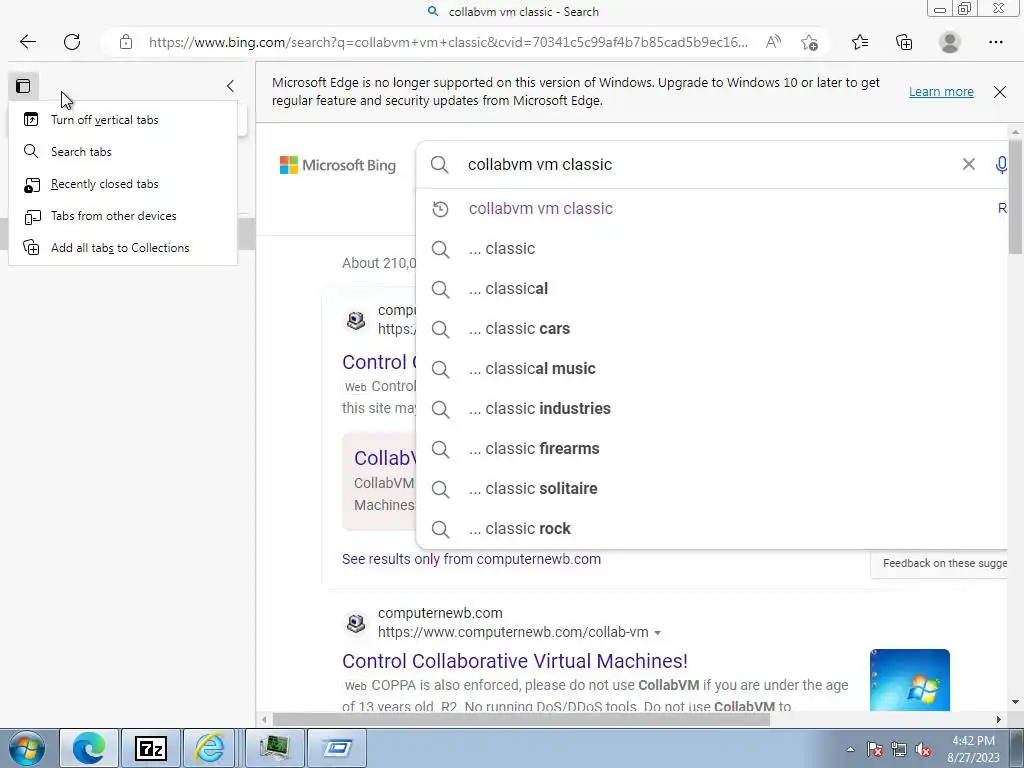Screen dimensions: 1024x768
Task: Click the Microsoft Bing logo
Action: pyautogui.click(x=338, y=165)
